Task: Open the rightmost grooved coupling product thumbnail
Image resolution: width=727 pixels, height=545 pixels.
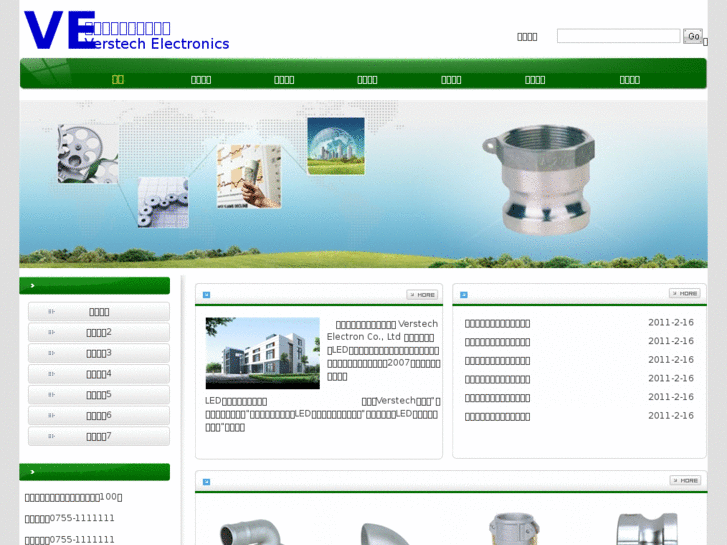Action: (647, 529)
